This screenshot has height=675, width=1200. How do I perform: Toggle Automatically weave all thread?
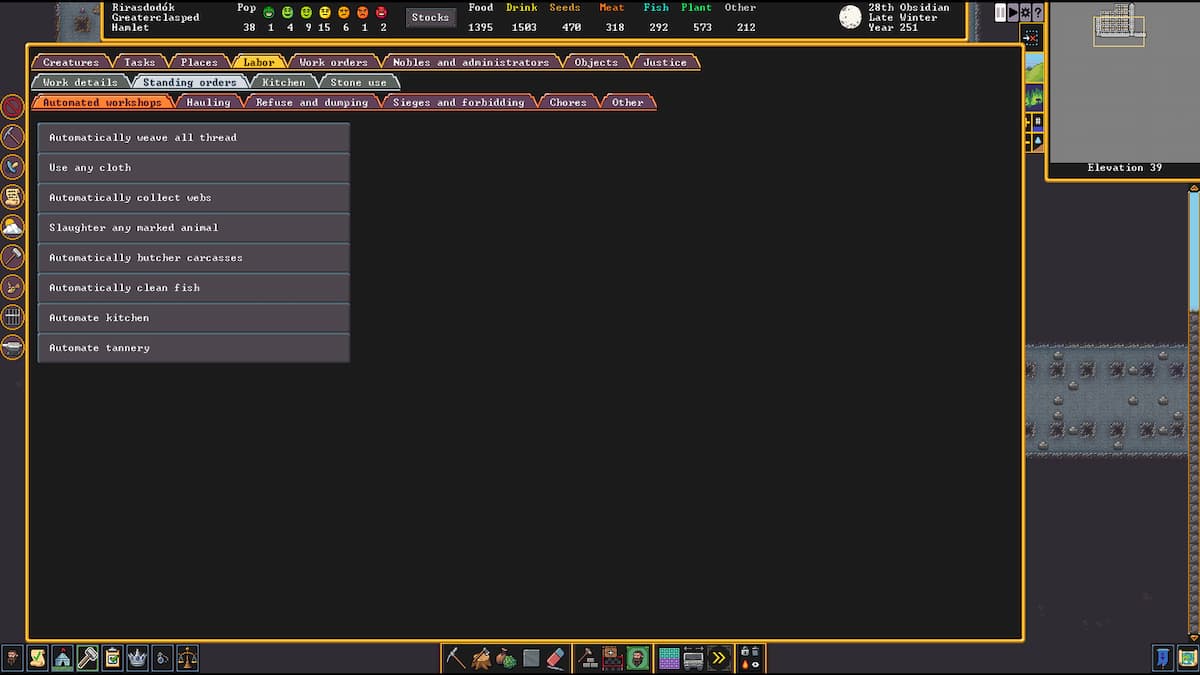click(x=193, y=137)
